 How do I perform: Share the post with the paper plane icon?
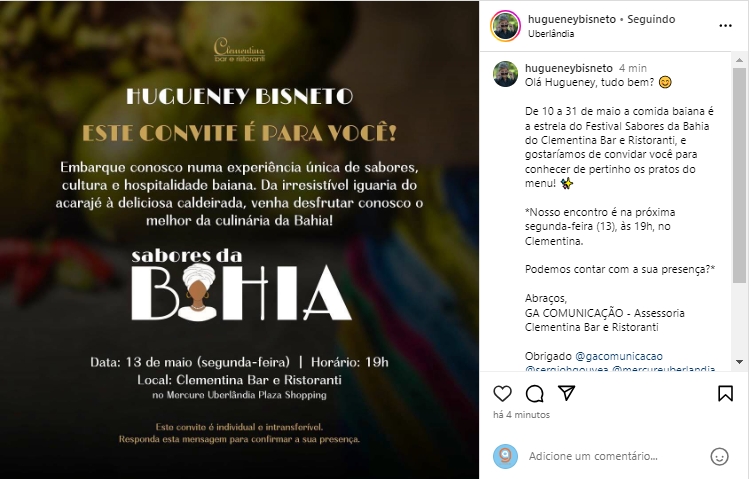567,393
